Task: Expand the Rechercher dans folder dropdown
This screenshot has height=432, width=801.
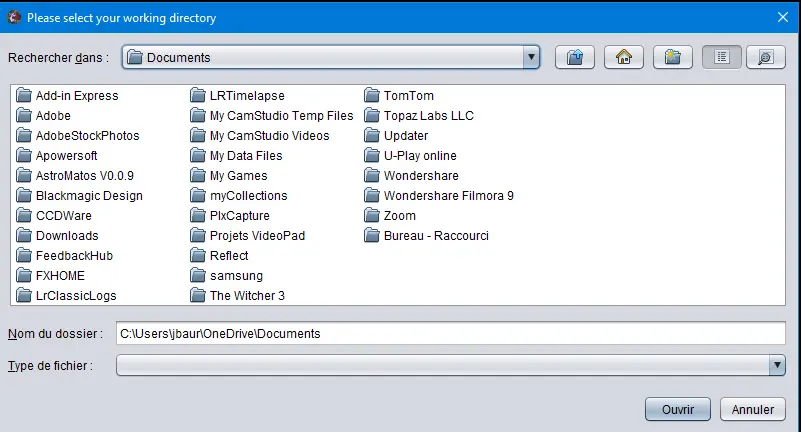Action: click(x=531, y=57)
